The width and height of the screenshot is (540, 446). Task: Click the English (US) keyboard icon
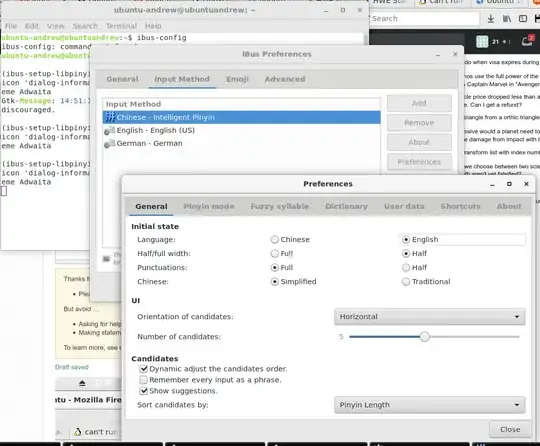point(110,131)
